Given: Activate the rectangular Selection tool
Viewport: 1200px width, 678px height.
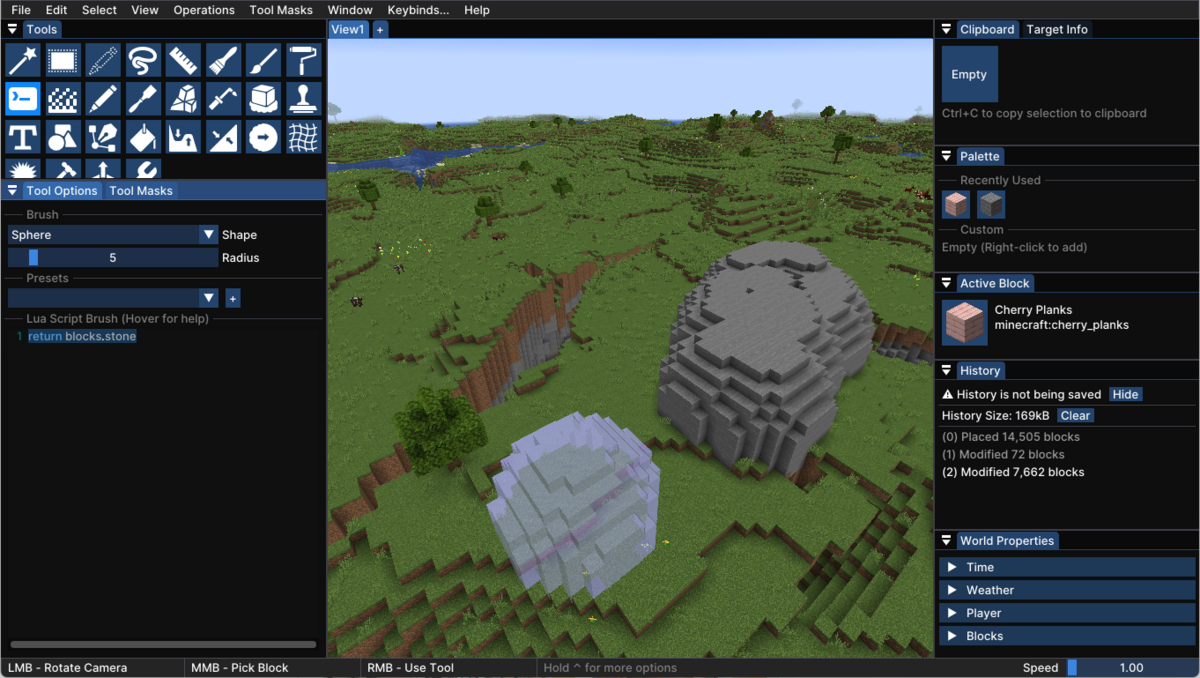Looking at the screenshot, I should [62, 60].
